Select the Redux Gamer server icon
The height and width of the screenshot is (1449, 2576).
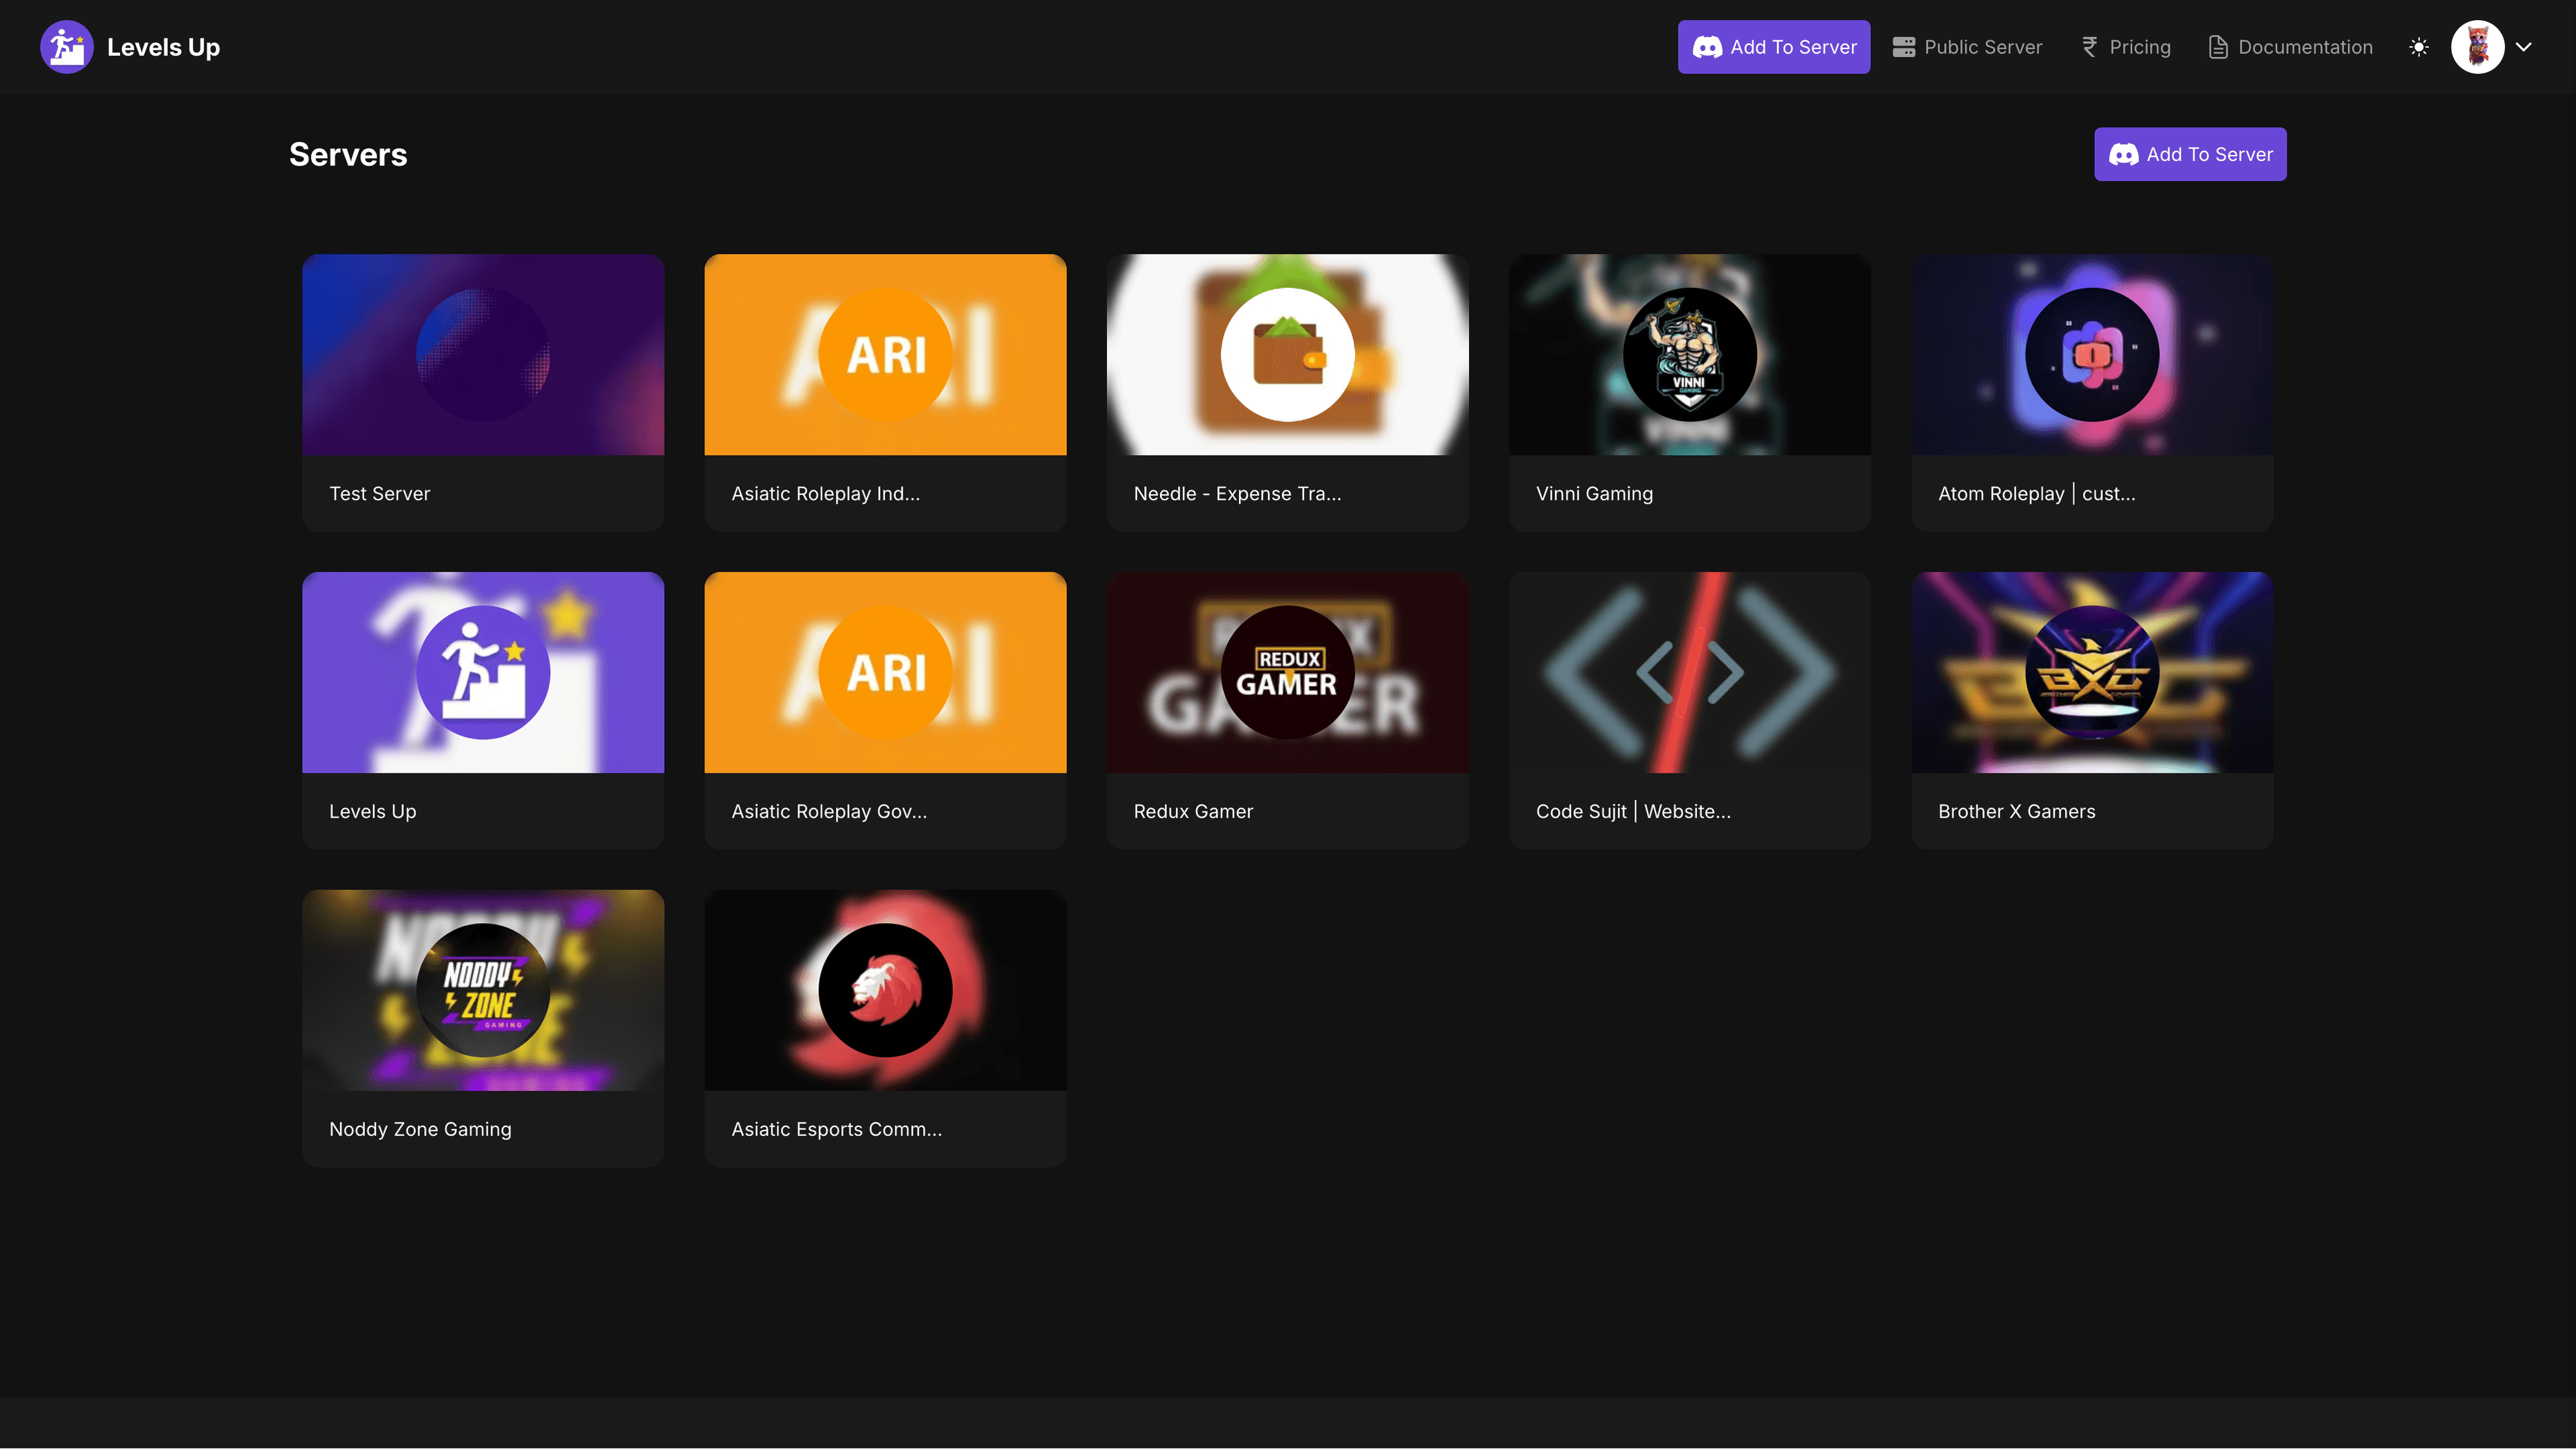pos(1288,673)
